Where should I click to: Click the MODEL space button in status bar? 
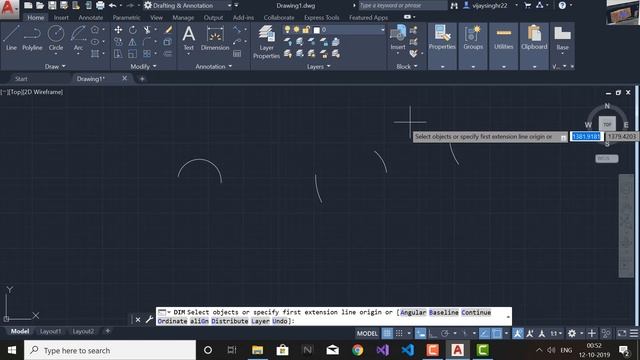tap(367, 333)
